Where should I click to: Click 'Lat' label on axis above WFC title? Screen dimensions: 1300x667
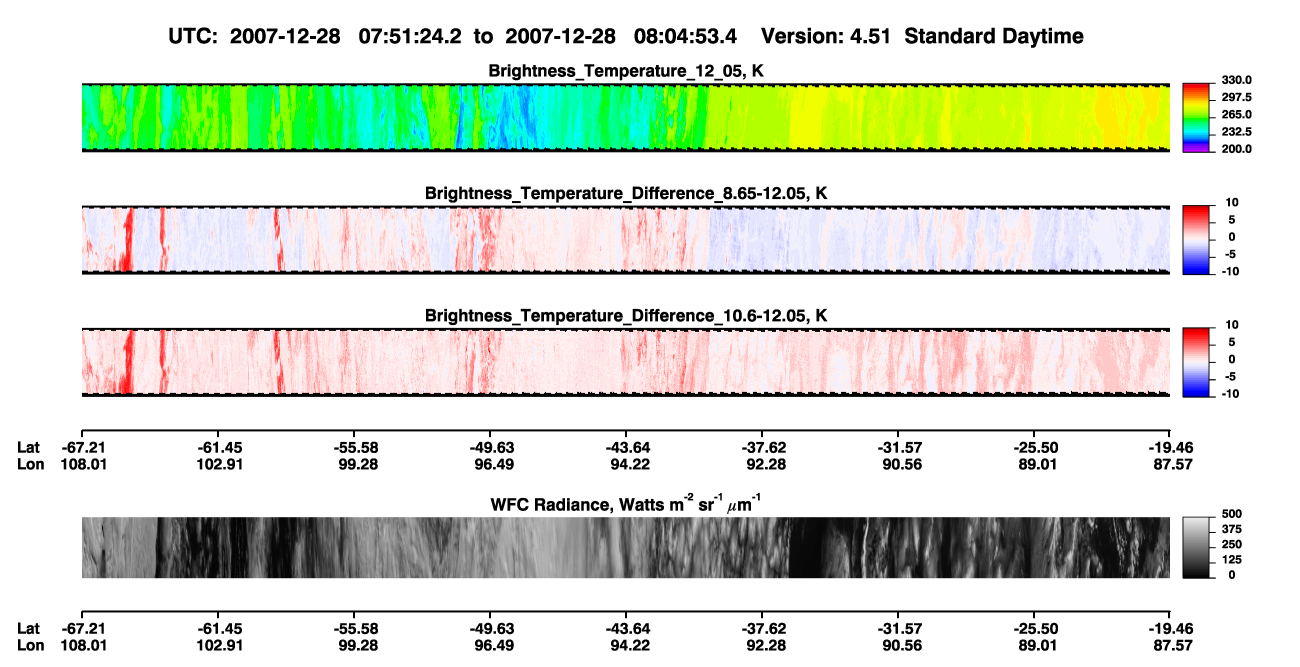(x=29, y=447)
